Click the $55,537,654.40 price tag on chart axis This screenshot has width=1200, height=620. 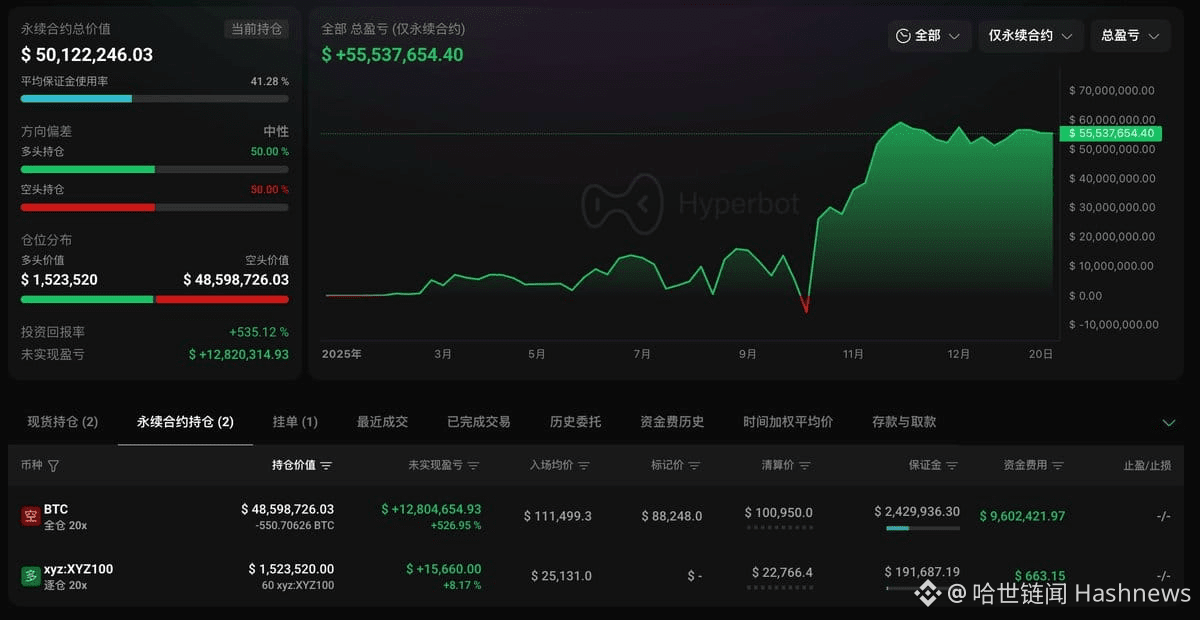[1110, 133]
